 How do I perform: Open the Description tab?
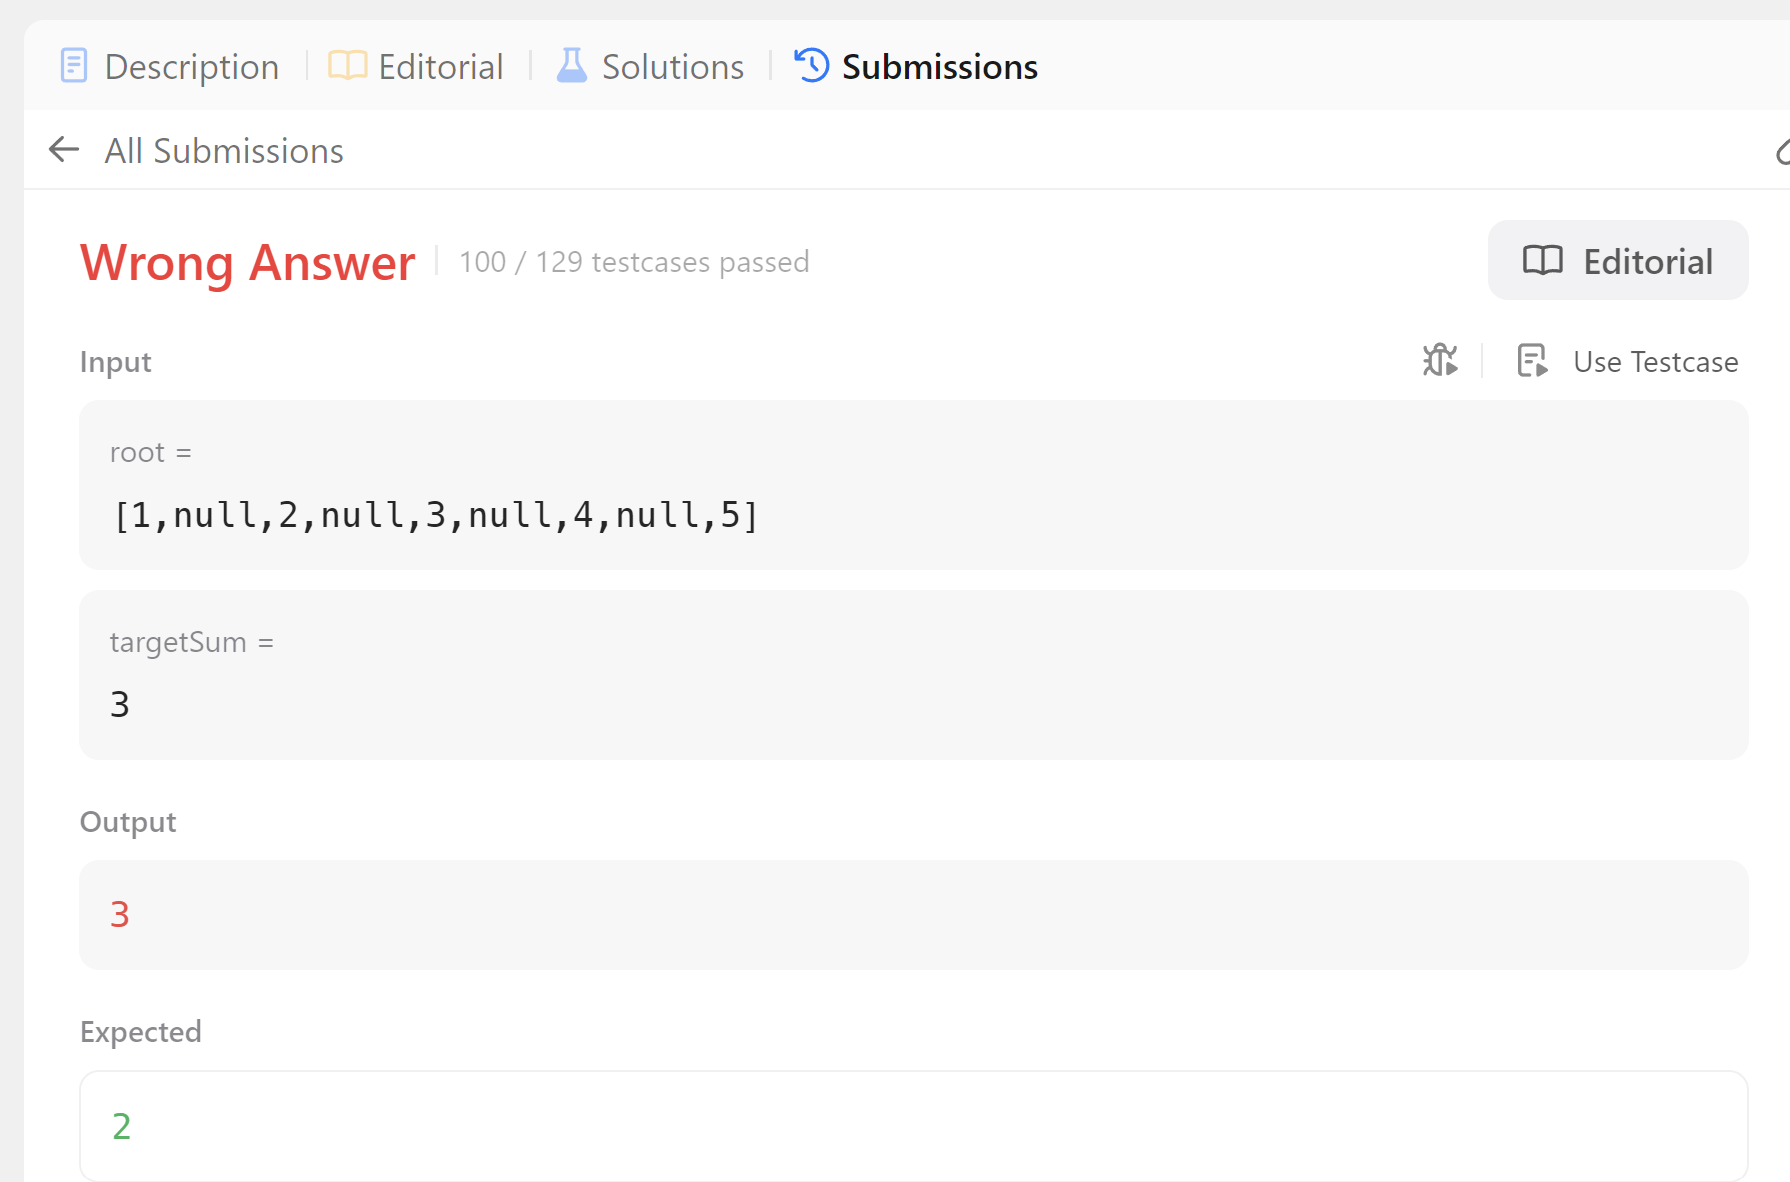(169, 67)
